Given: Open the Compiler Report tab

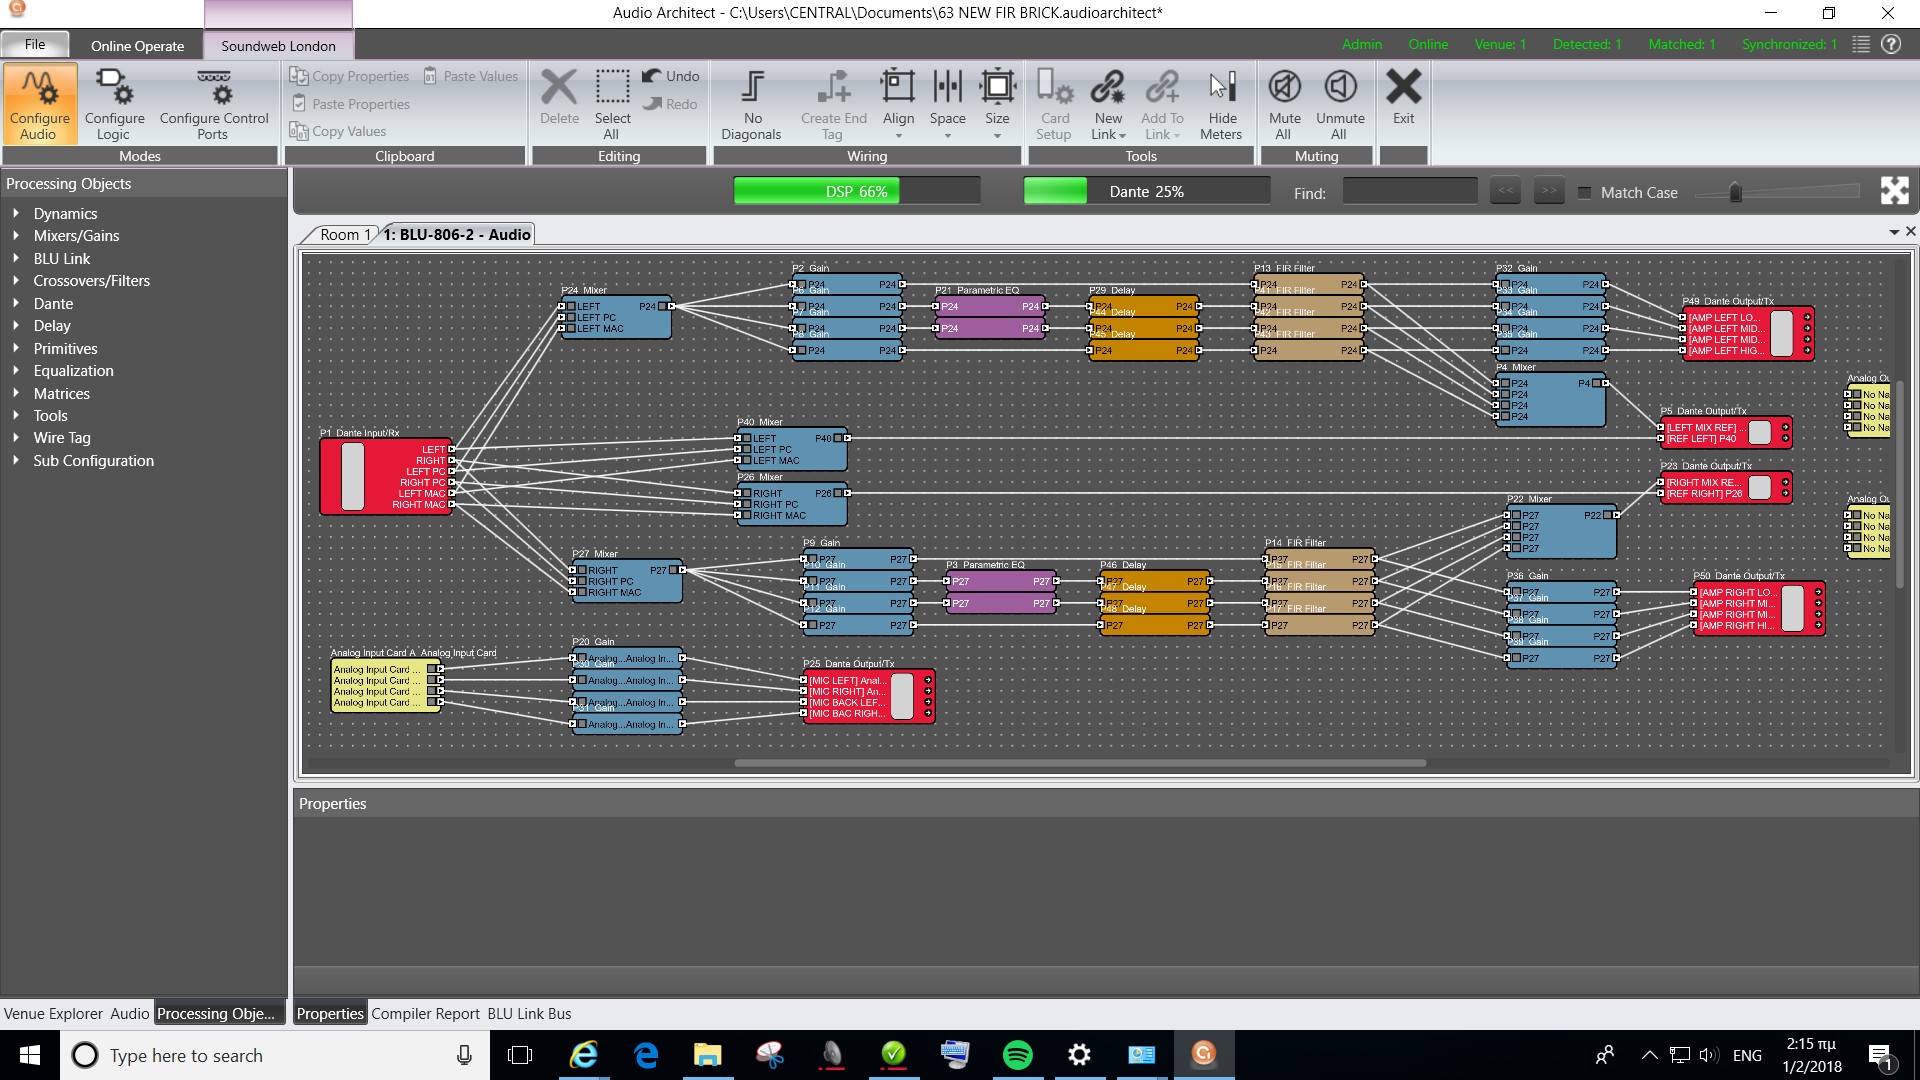Looking at the screenshot, I should [425, 1013].
